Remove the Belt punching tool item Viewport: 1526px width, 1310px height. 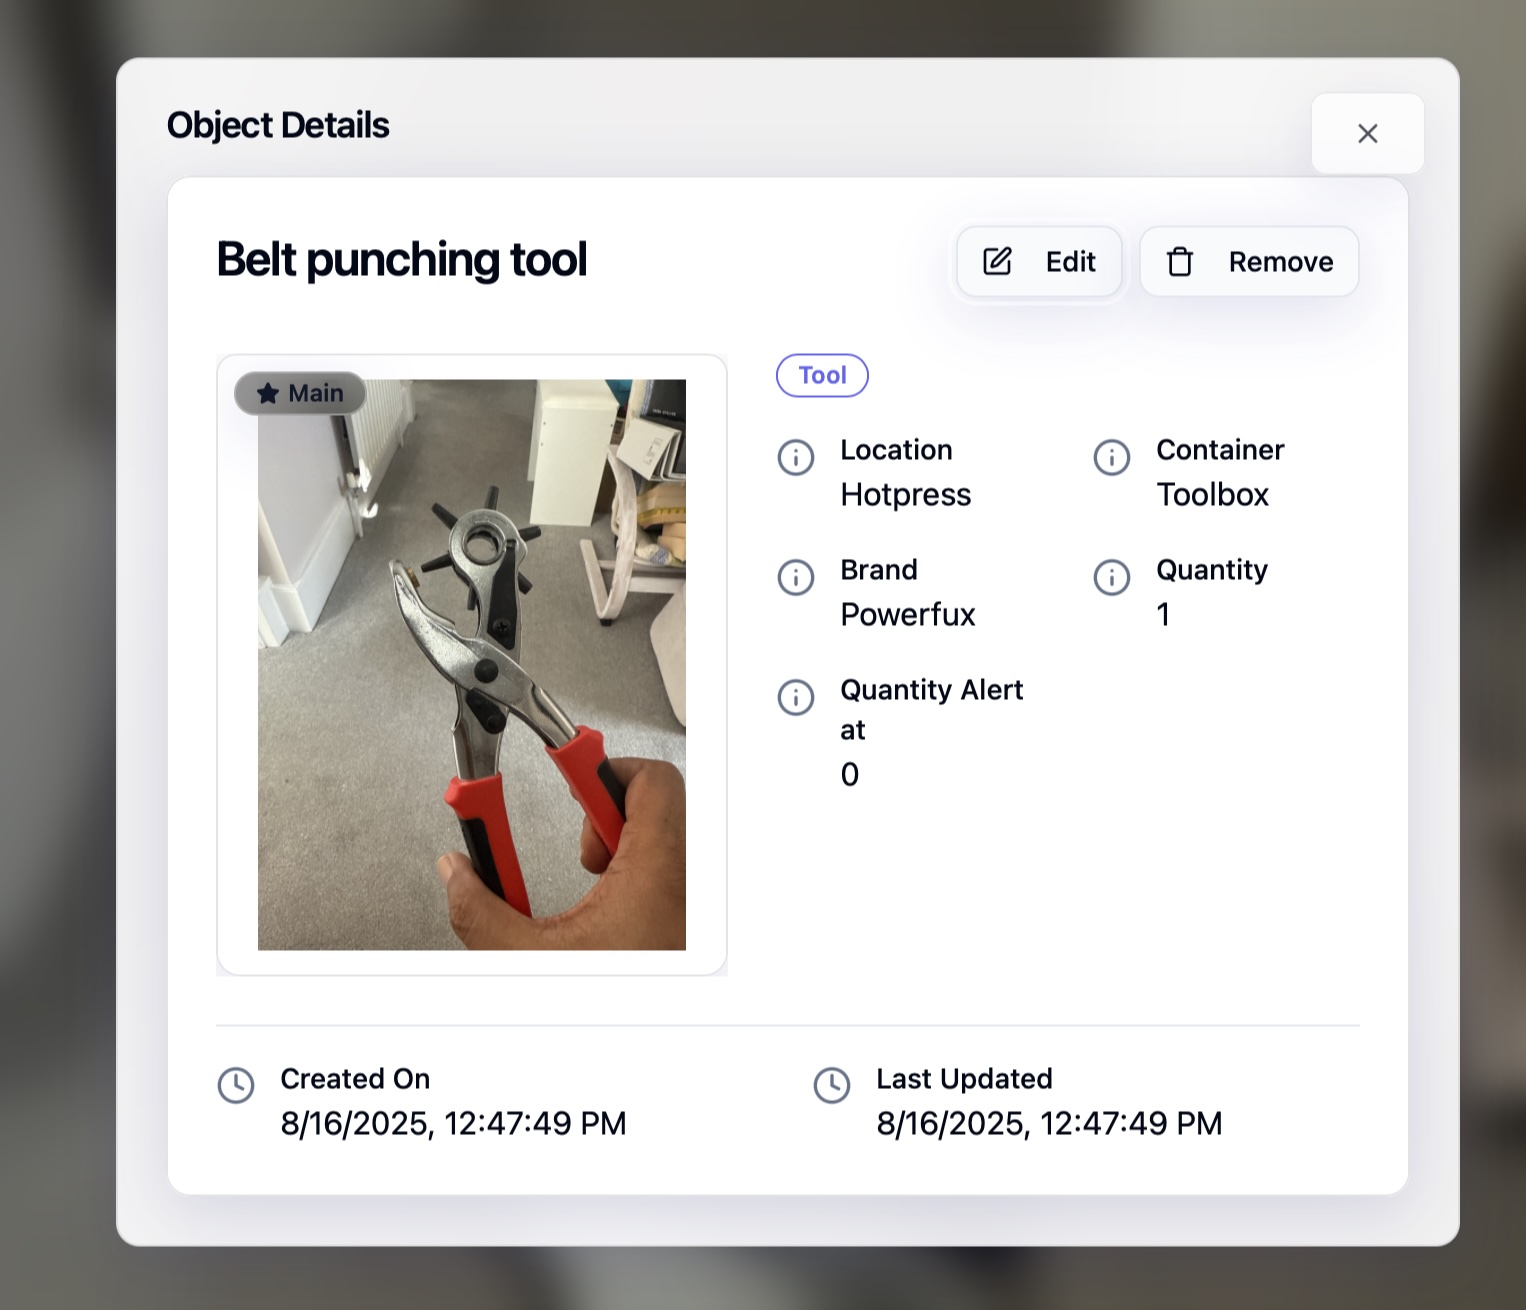(1249, 261)
